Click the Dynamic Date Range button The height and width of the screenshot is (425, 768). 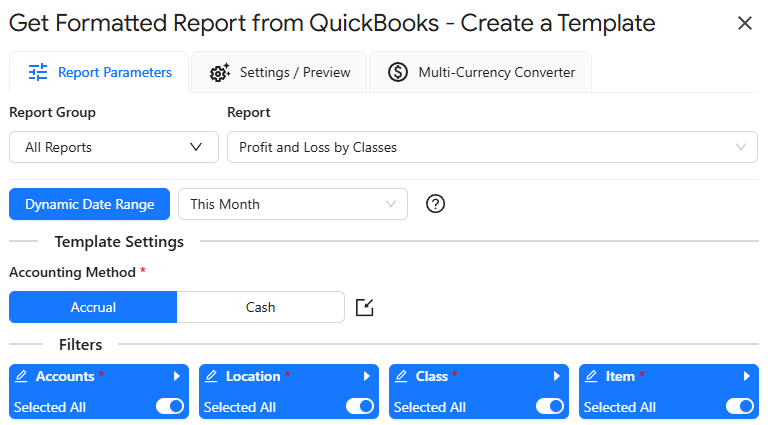(x=90, y=204)
